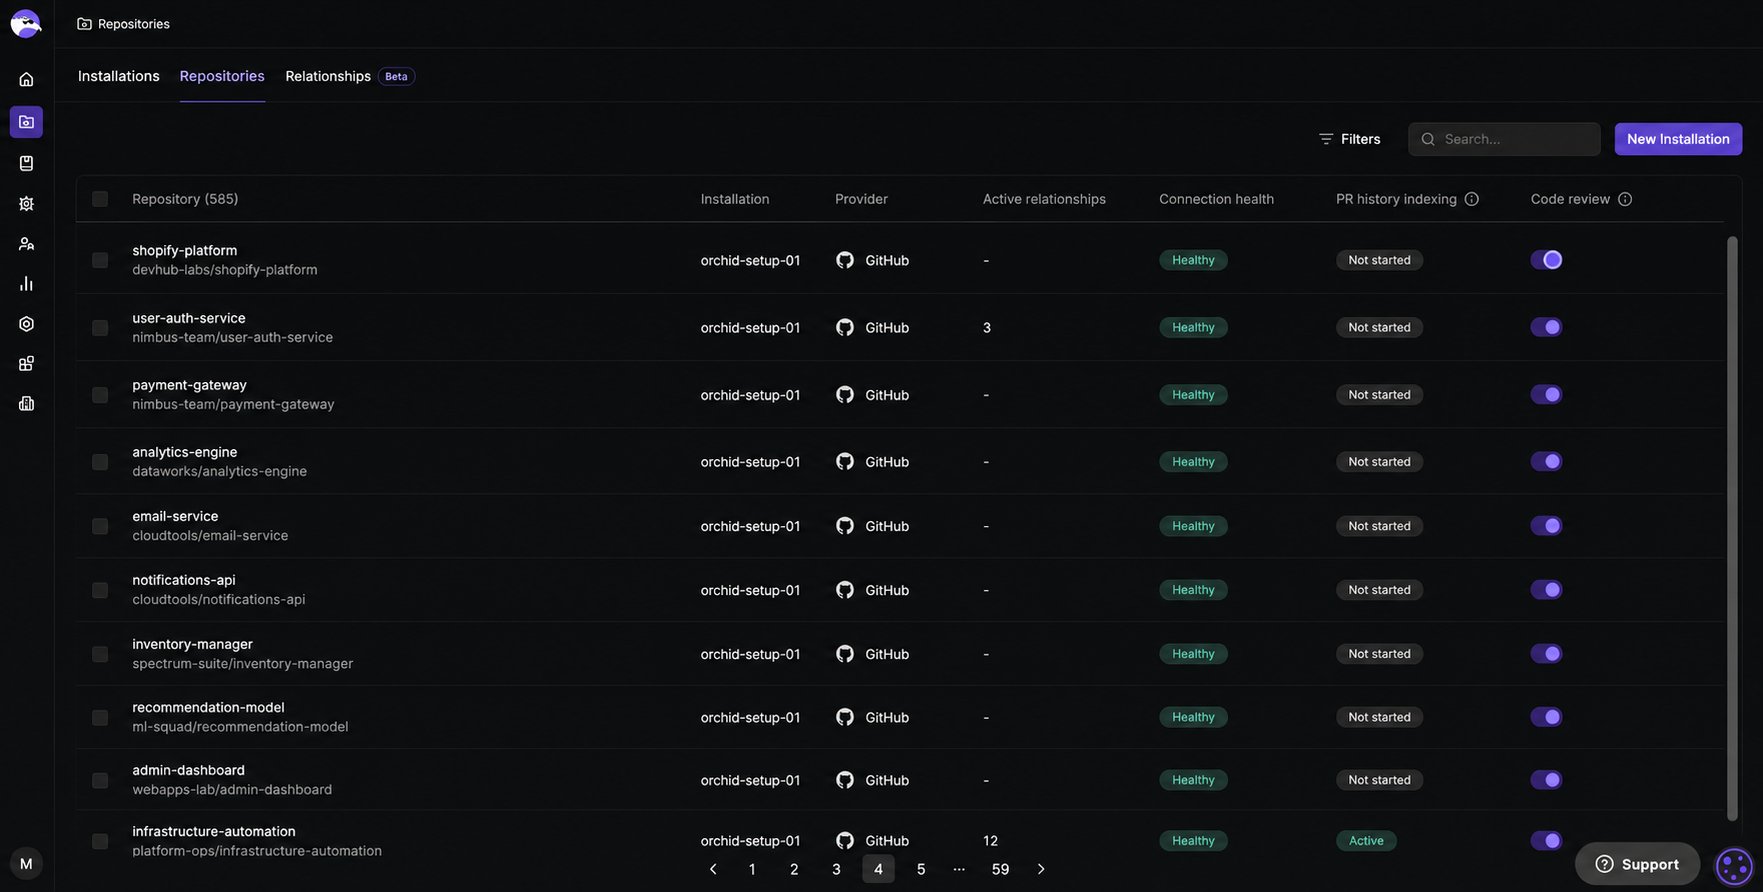Image resolution: width=1763 pixels, height=892 pixels.
Task: Open the hexagon settings sidebar icon
Action: point(26,324)
